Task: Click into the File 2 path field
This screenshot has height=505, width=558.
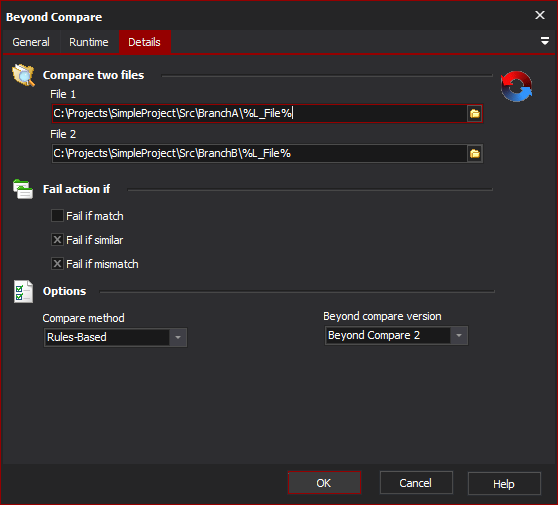Action: (x=259, y=154)
